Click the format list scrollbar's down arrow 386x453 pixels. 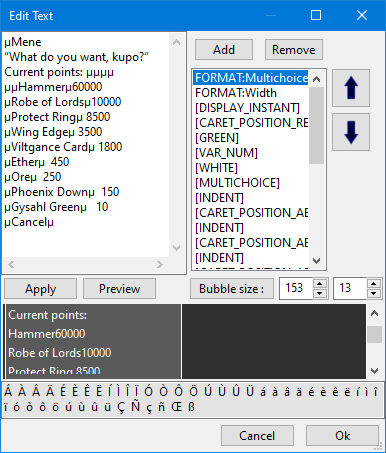(x=316, y=261)
